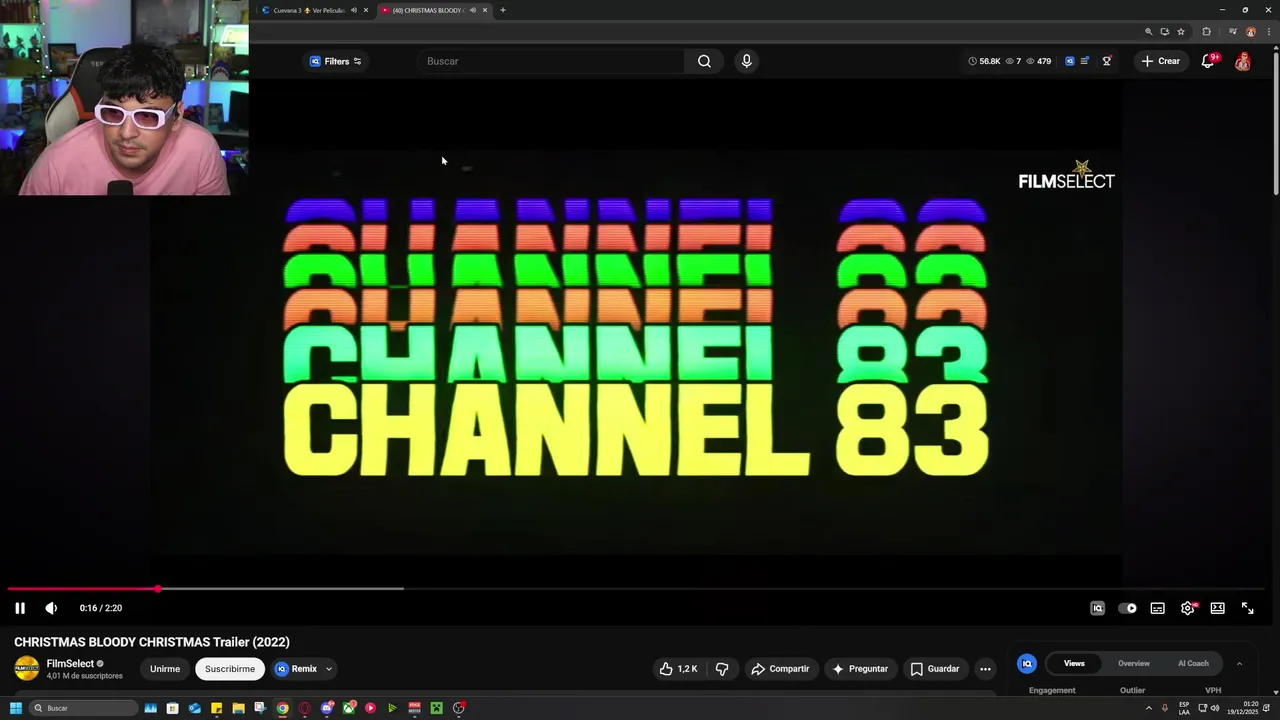Open Microsoft Store from taskbar
1280x720 pixels.
tap(173, 708)
